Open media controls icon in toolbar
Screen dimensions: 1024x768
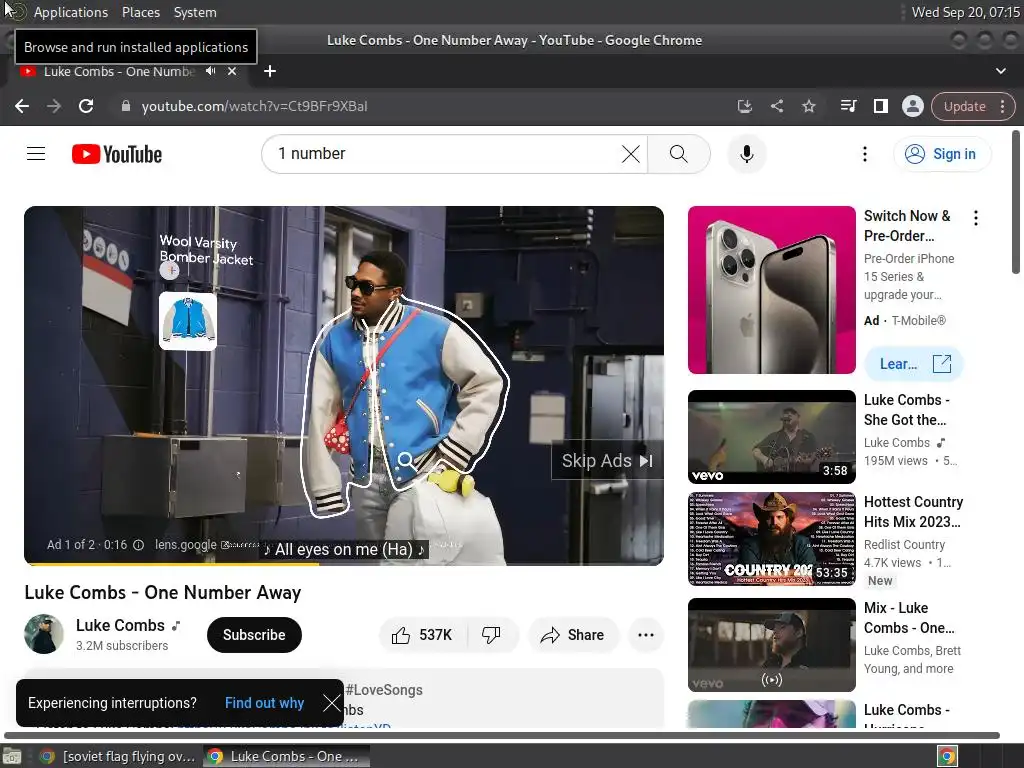[x=848, y=106]
